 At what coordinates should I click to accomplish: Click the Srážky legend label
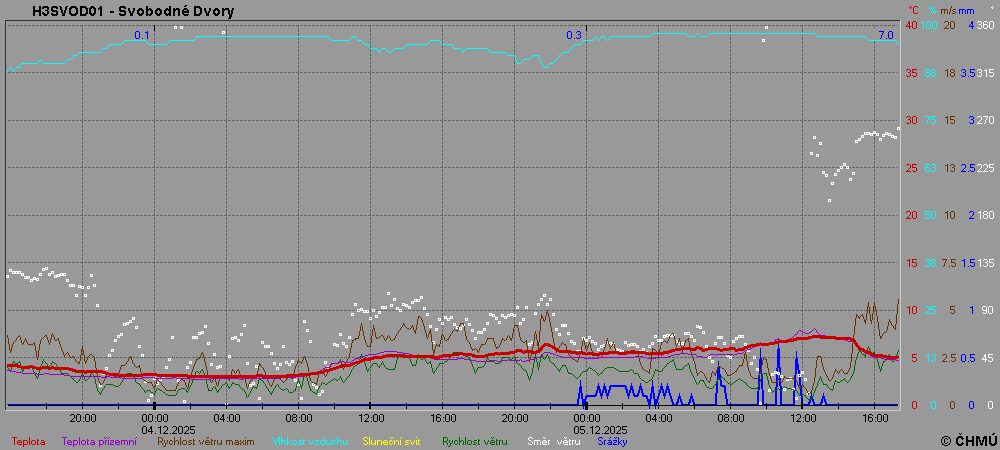coord(612,440)
